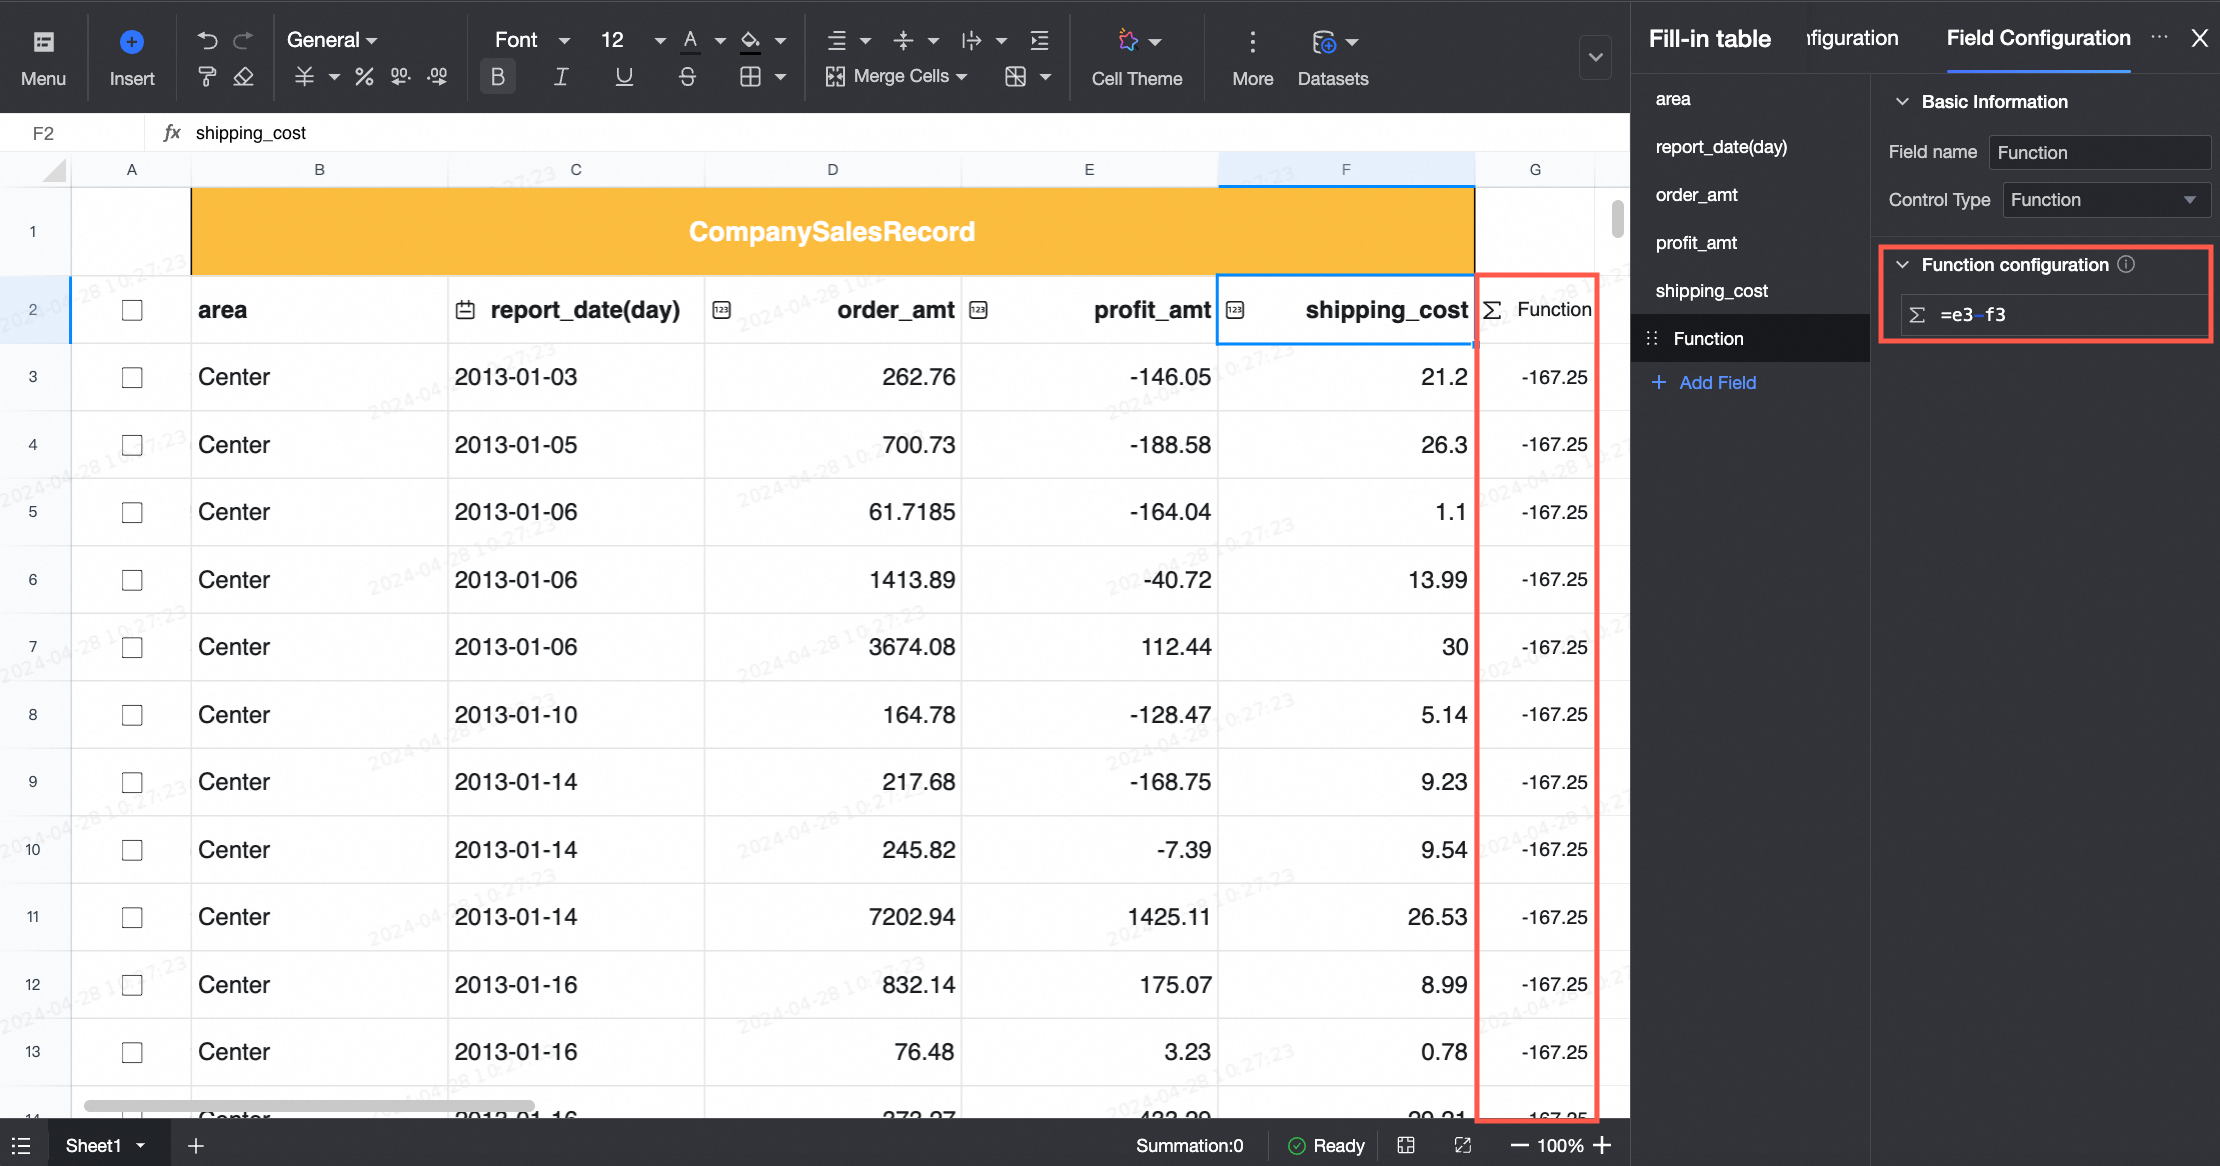
Task: Open the More options menu
Action: click(1252, 57)
